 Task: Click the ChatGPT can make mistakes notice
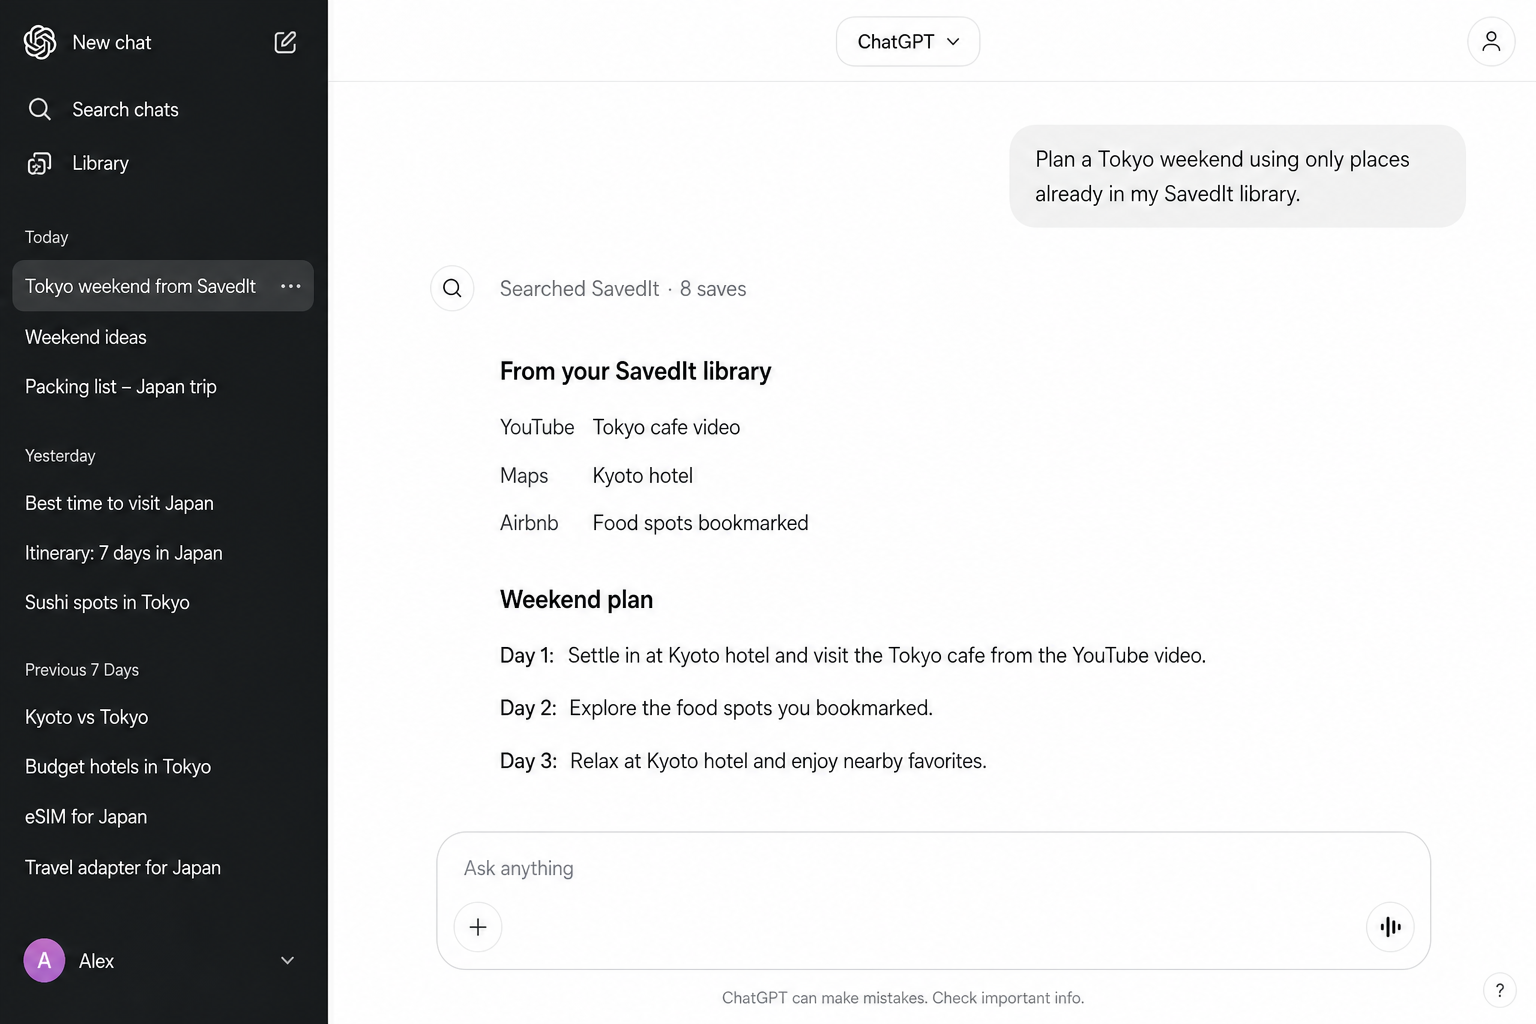[903, 998]
